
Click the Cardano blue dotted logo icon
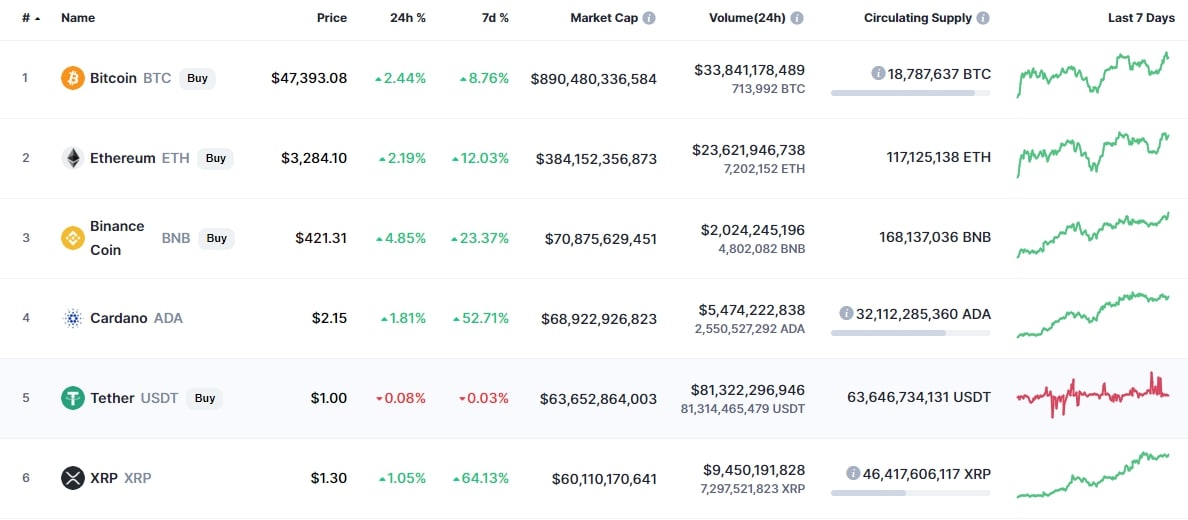73,318
